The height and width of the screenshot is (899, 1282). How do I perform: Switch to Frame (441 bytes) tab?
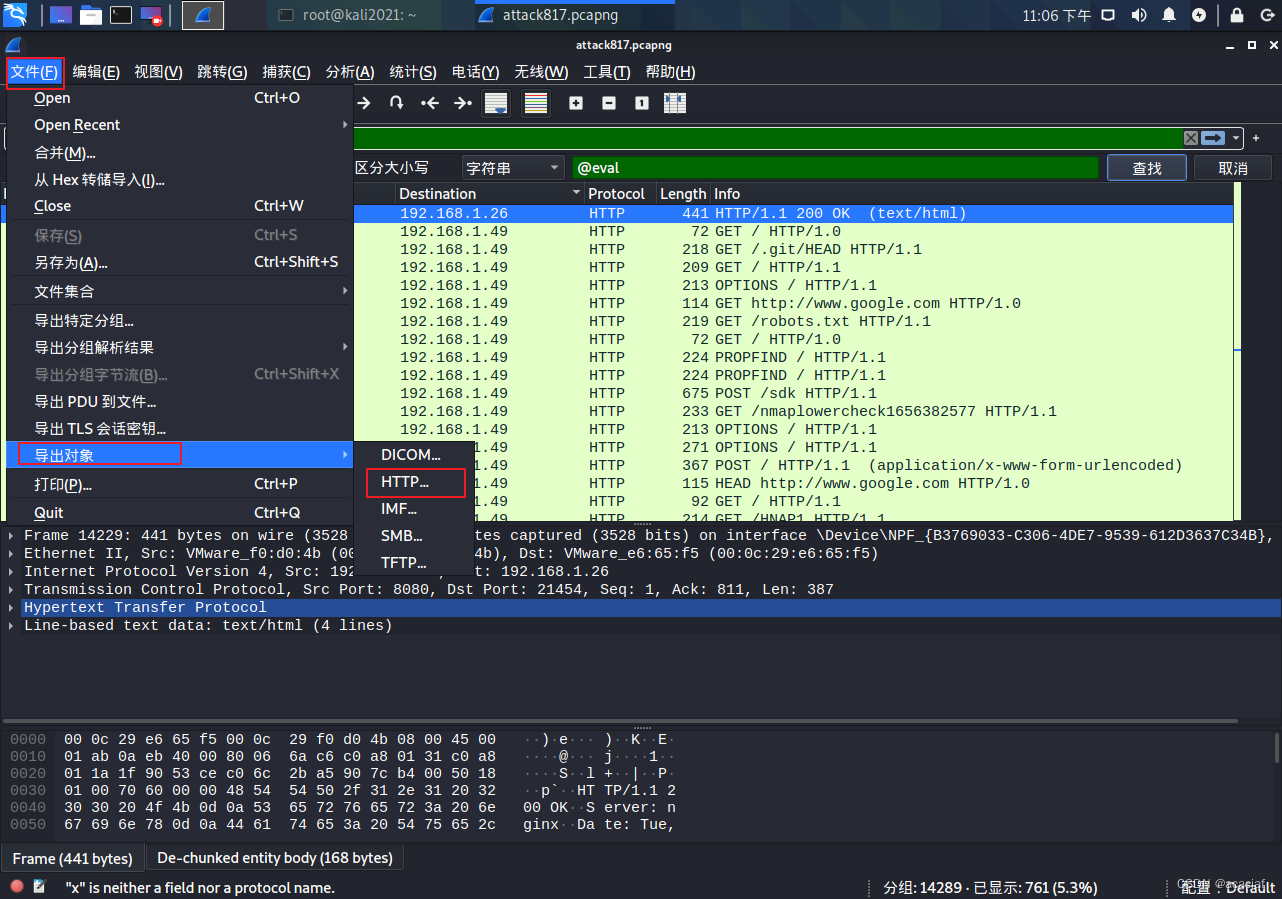[72, 859]
